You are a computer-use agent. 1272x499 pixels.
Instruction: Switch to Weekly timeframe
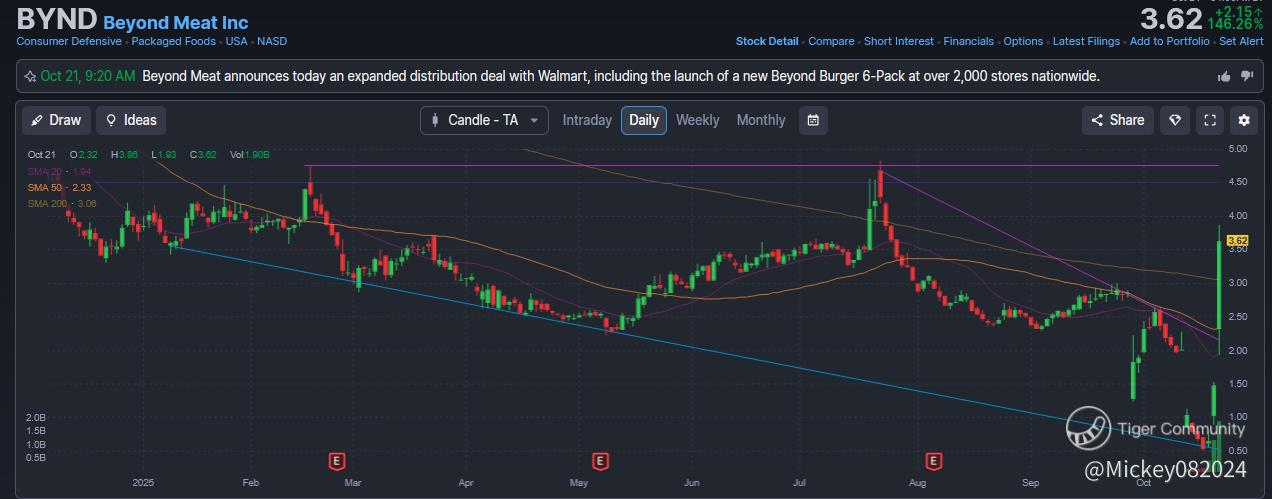(x=697, y=120)
